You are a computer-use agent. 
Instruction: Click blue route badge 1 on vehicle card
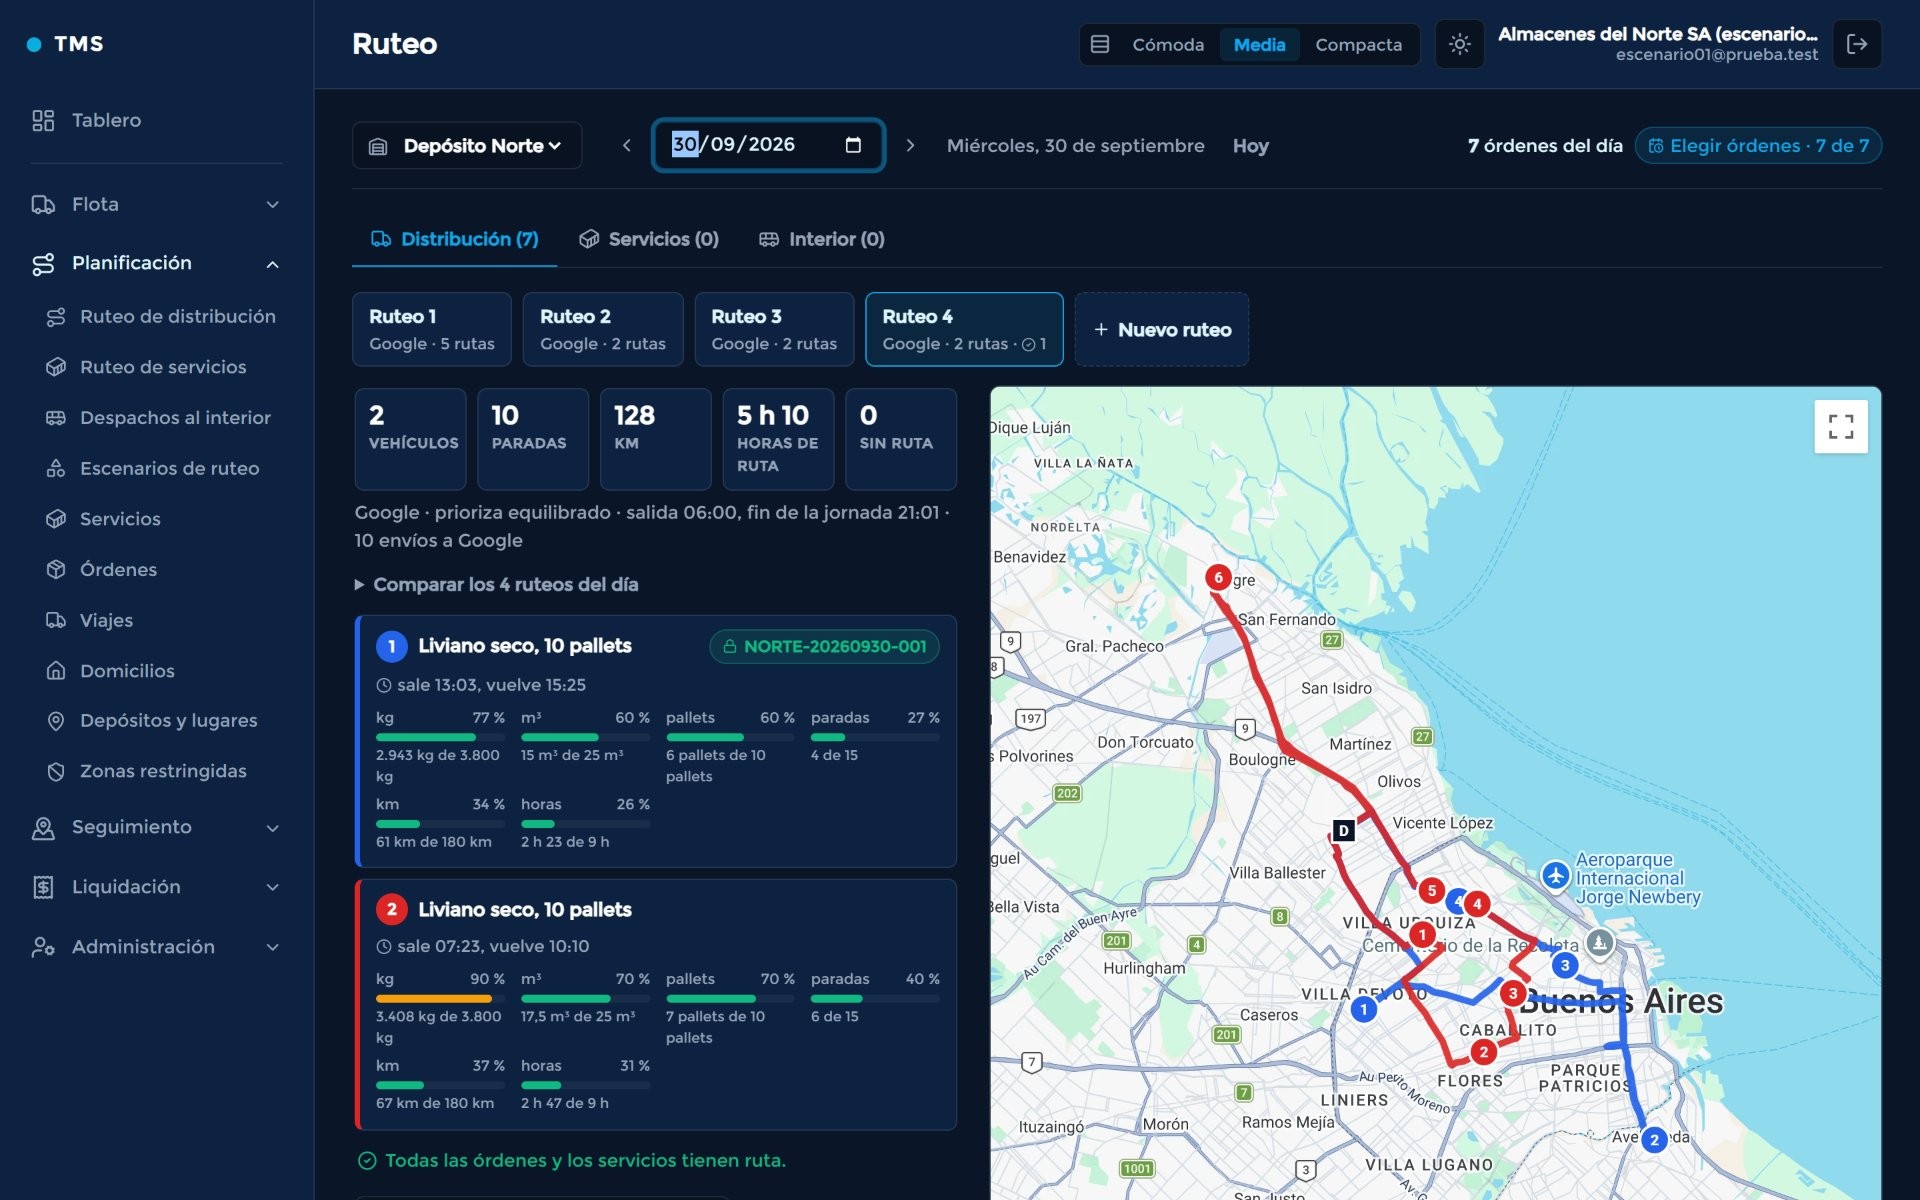tap(391, 646)
